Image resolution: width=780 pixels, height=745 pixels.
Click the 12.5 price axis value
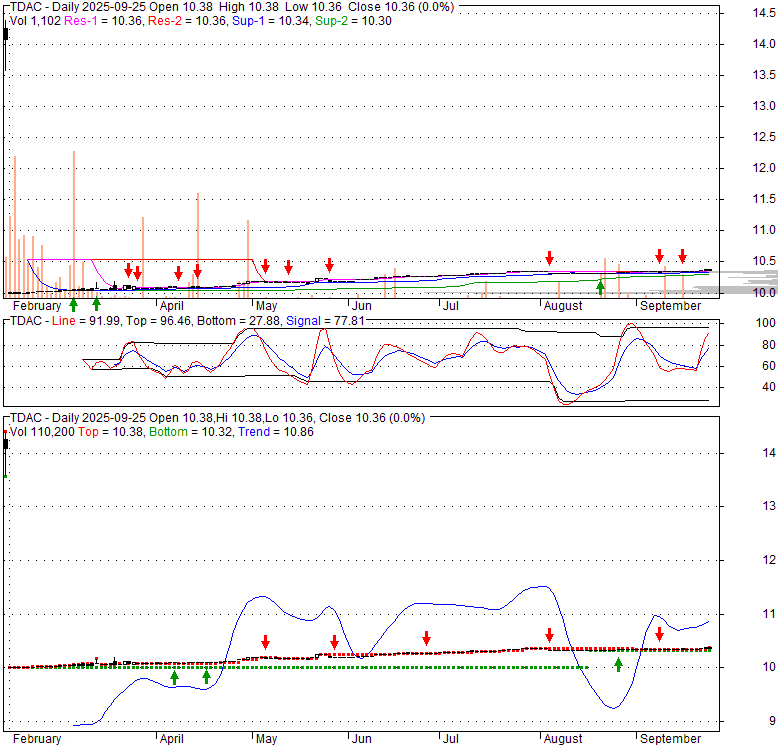764,137
